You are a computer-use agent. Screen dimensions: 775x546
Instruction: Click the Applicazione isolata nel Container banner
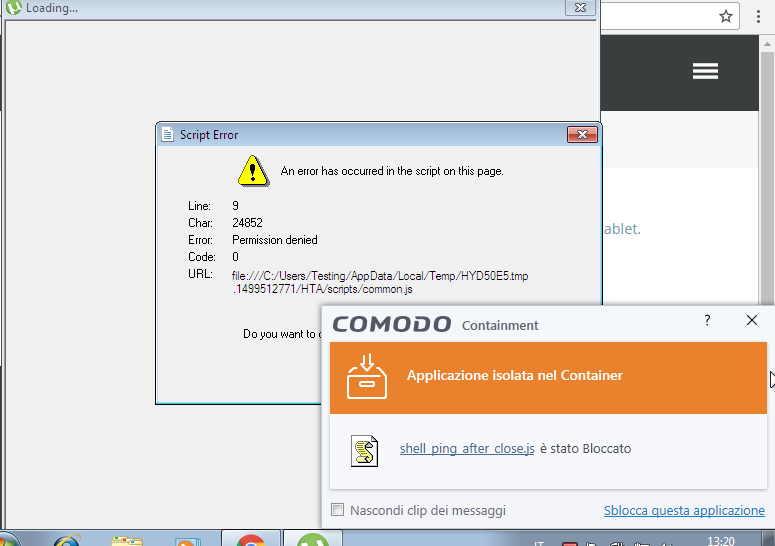[548, 378]
